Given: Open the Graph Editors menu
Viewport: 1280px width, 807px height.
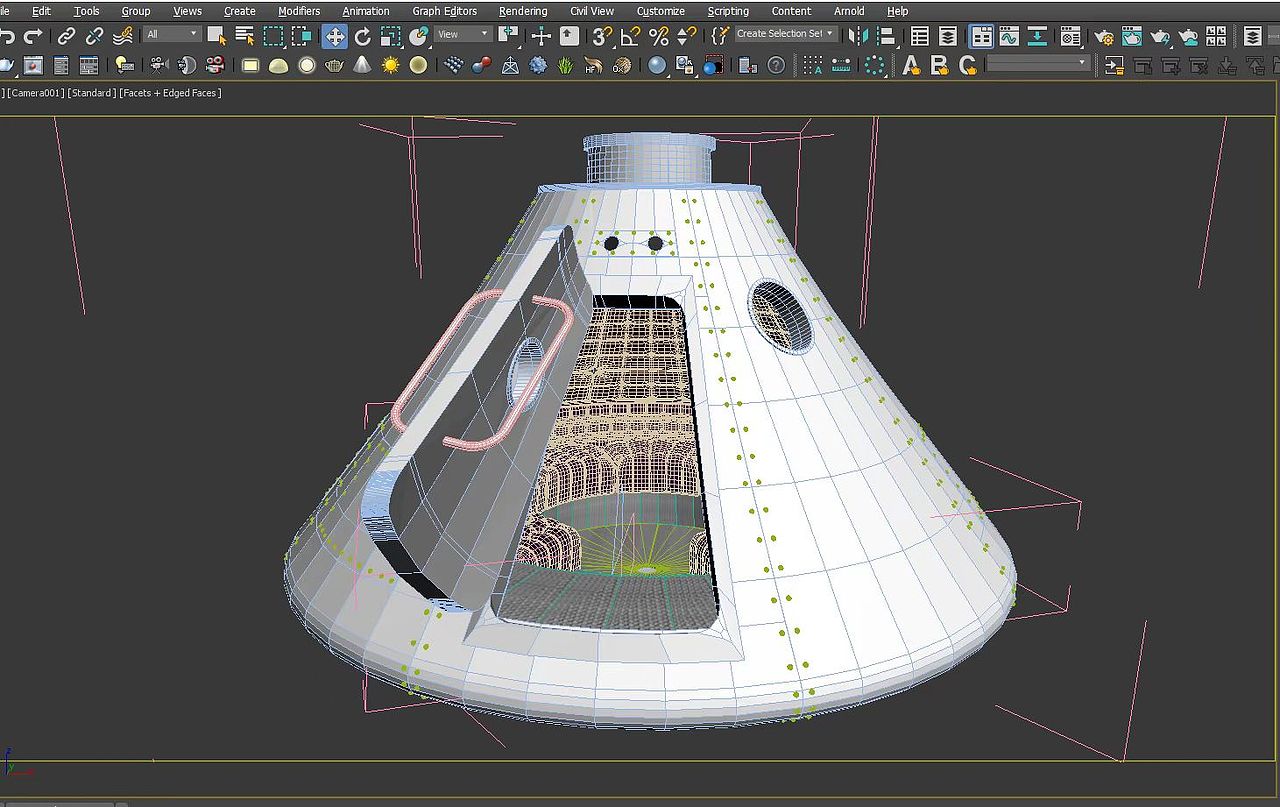Looking at the screenshot, I should [444, 11].
